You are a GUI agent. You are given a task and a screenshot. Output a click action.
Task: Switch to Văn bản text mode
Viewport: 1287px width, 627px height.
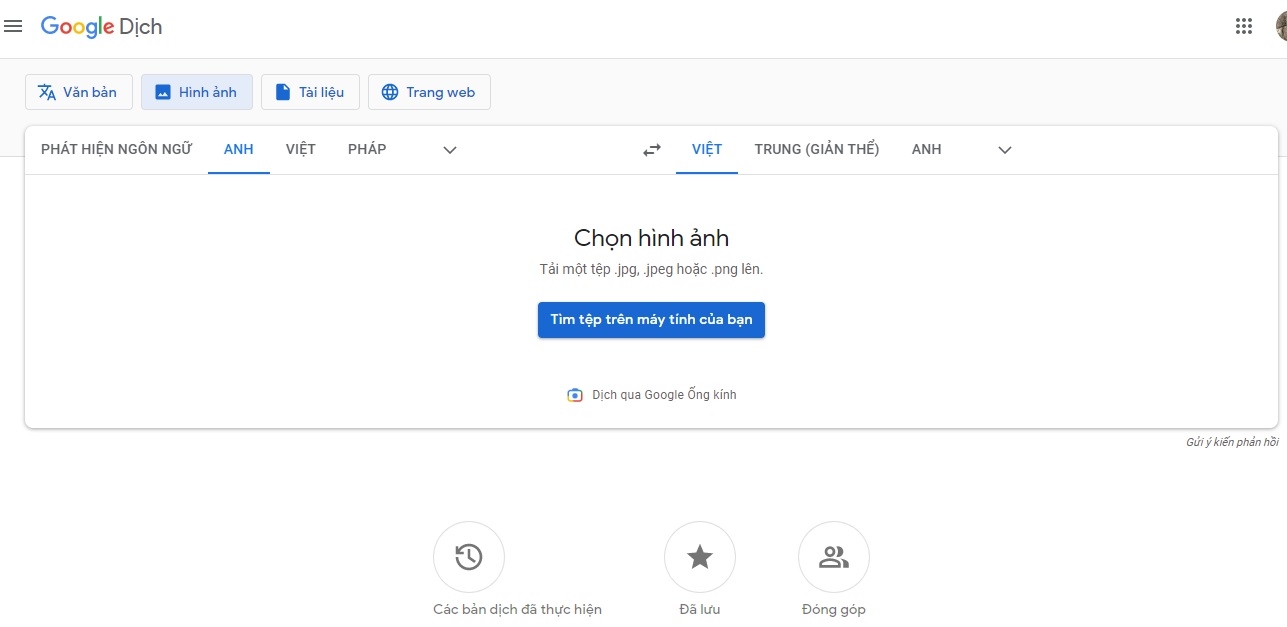click(79, 92)
